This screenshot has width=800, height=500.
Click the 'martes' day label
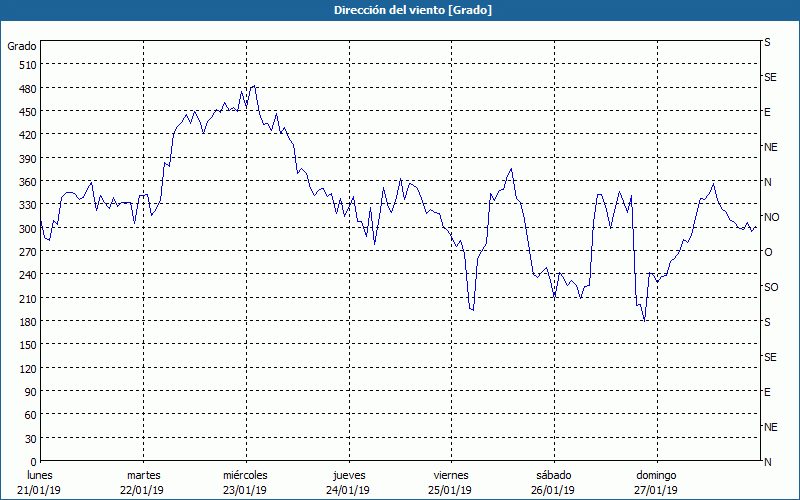point(144,476)
